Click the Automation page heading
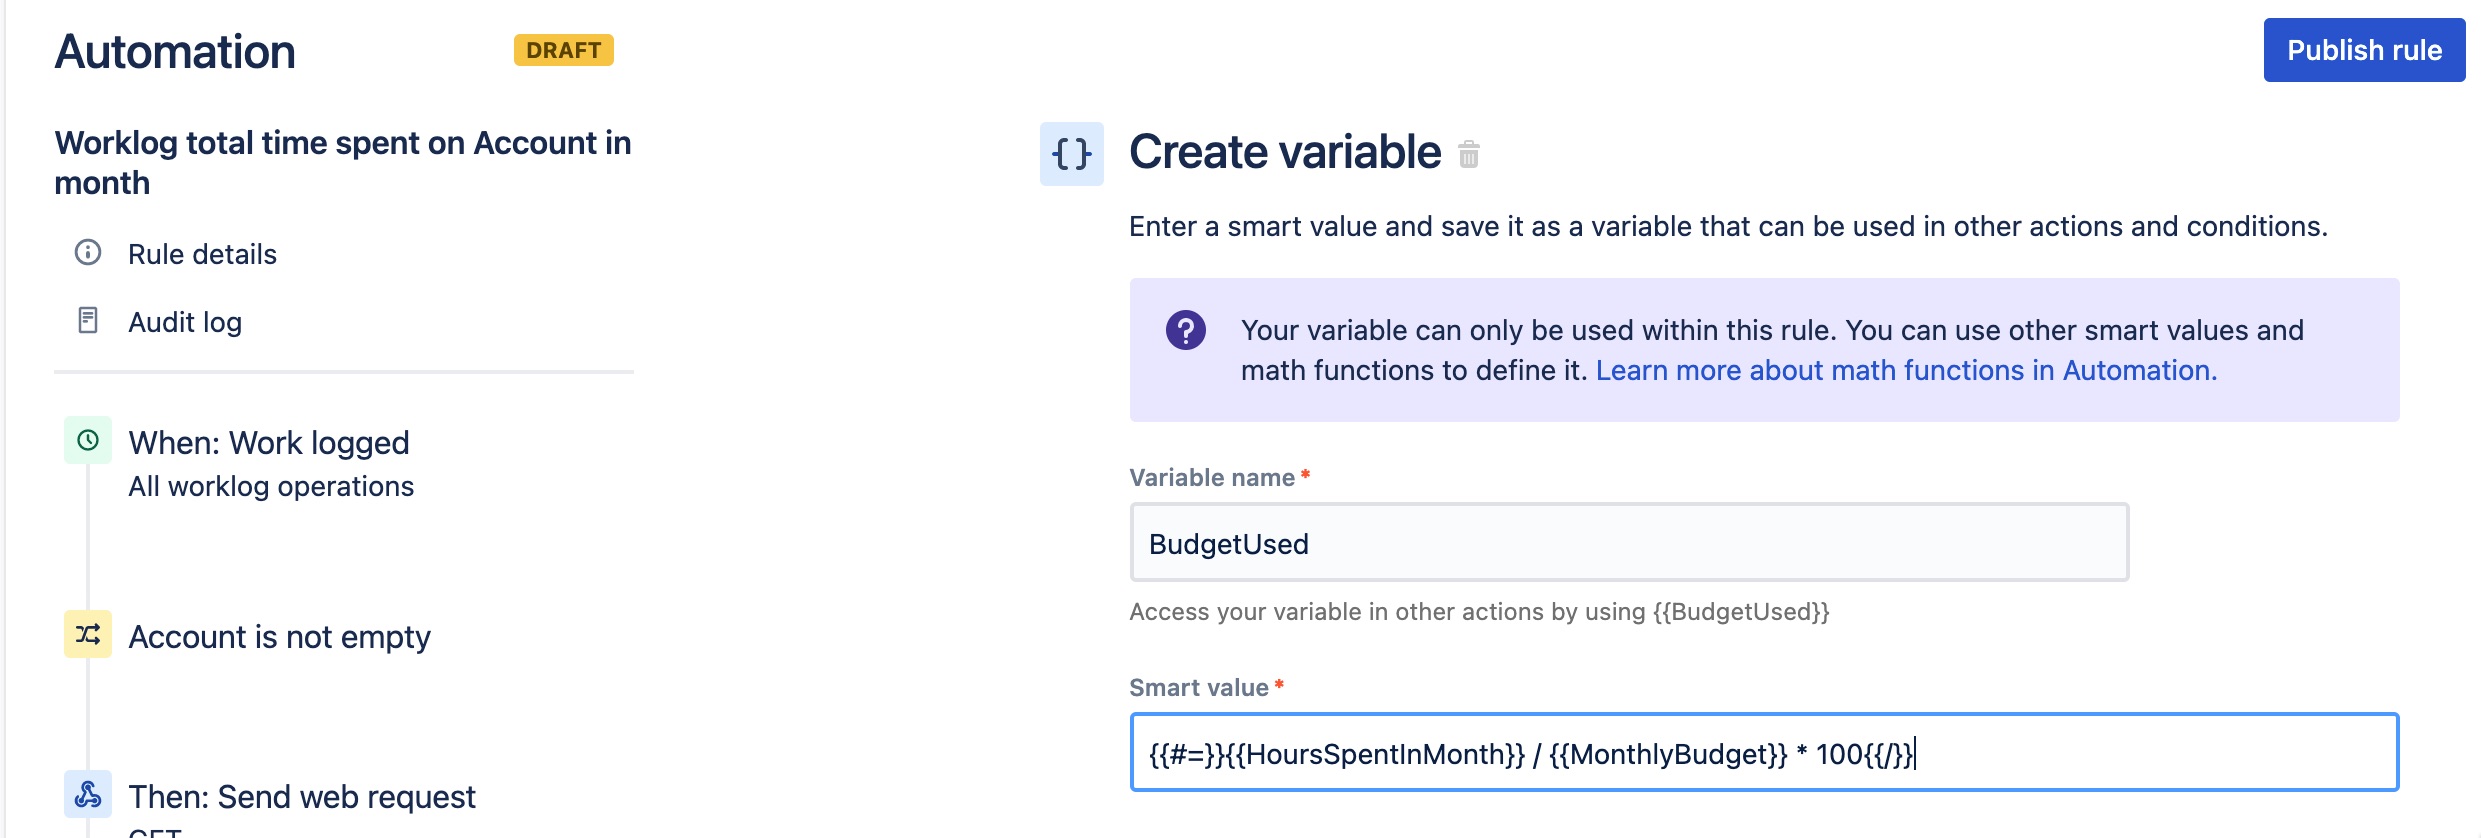This screenshot has width=2482, height=838. [175, 52]
